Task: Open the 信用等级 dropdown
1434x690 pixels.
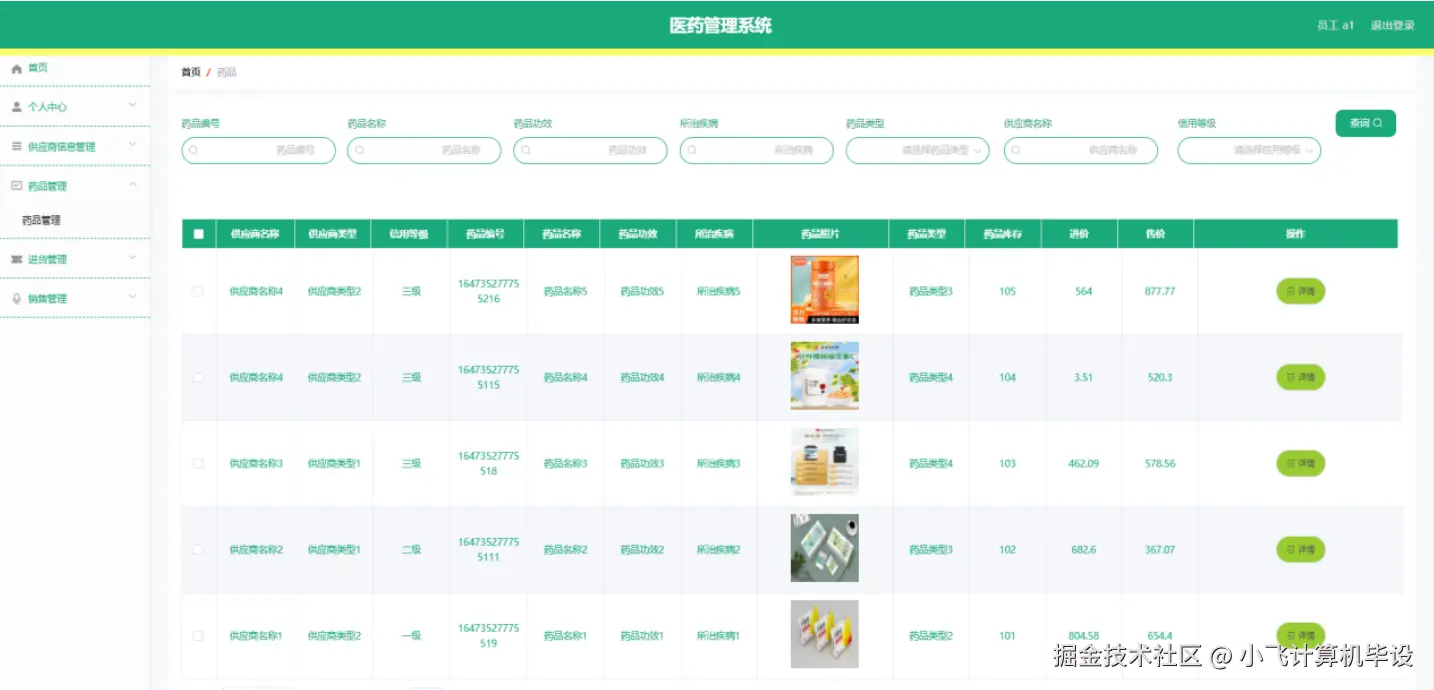Action: 1248,150
